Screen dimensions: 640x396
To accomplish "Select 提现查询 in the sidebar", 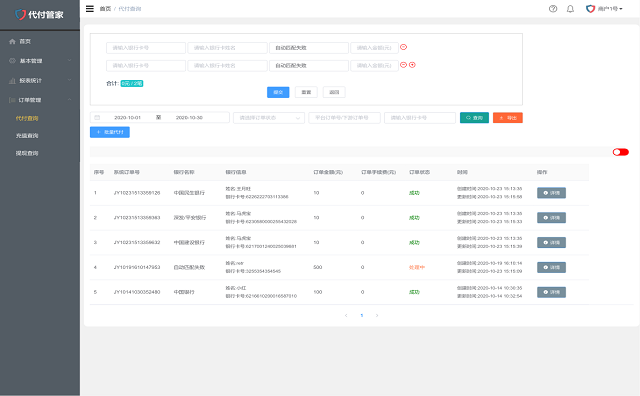I will click(27, 153).
